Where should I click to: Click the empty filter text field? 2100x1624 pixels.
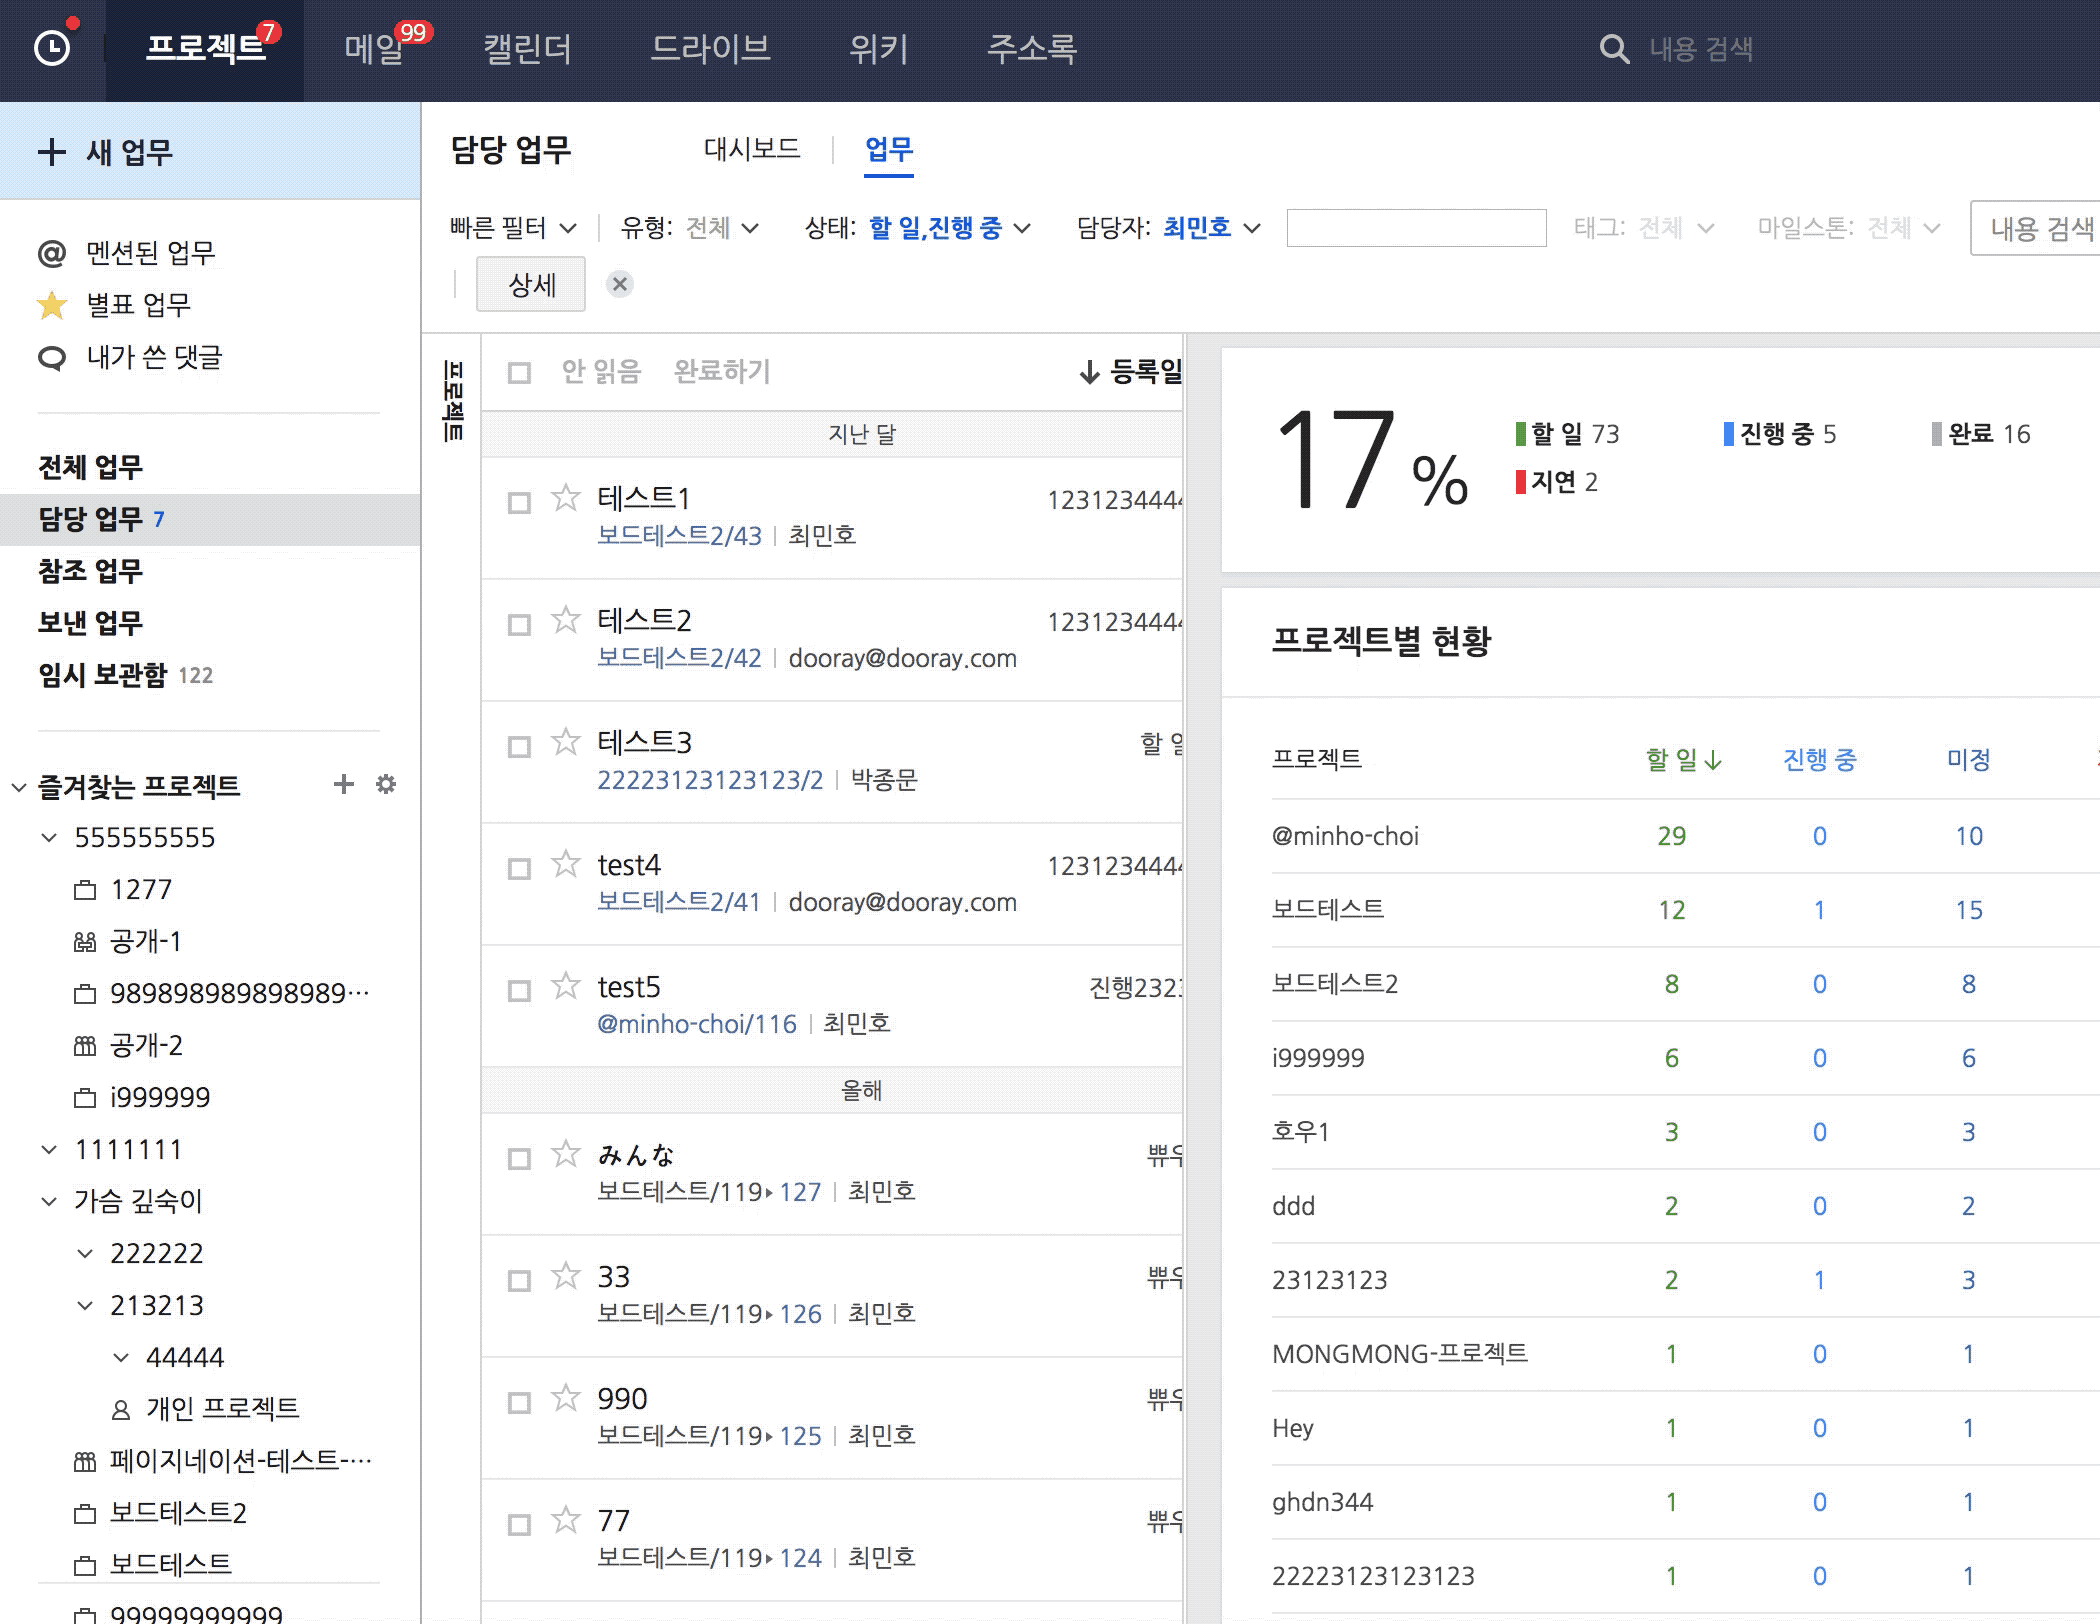point(1416,229)
